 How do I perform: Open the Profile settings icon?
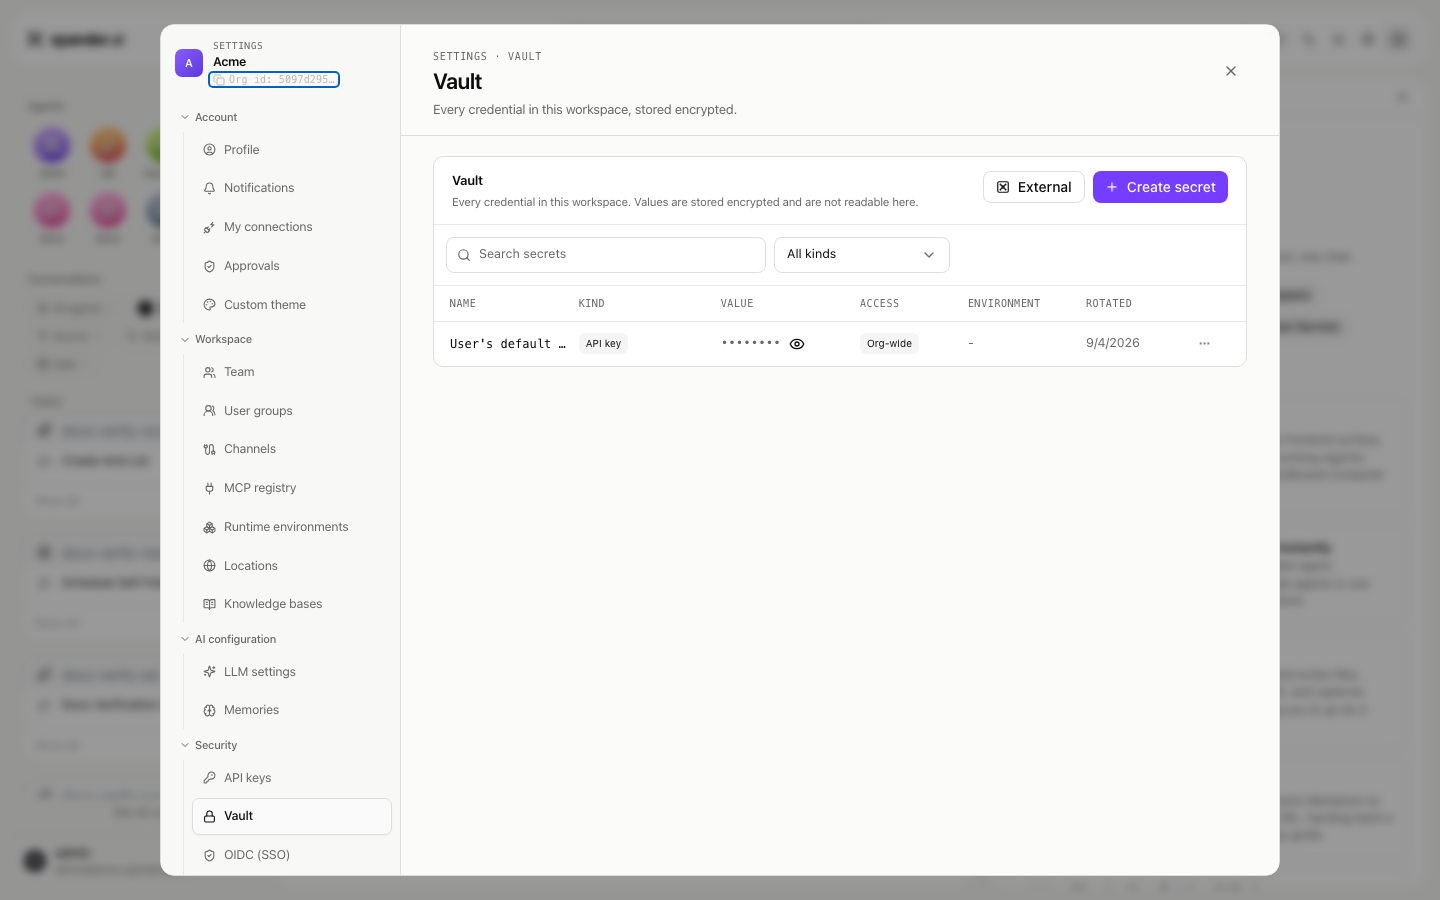[x=209, y=150]
